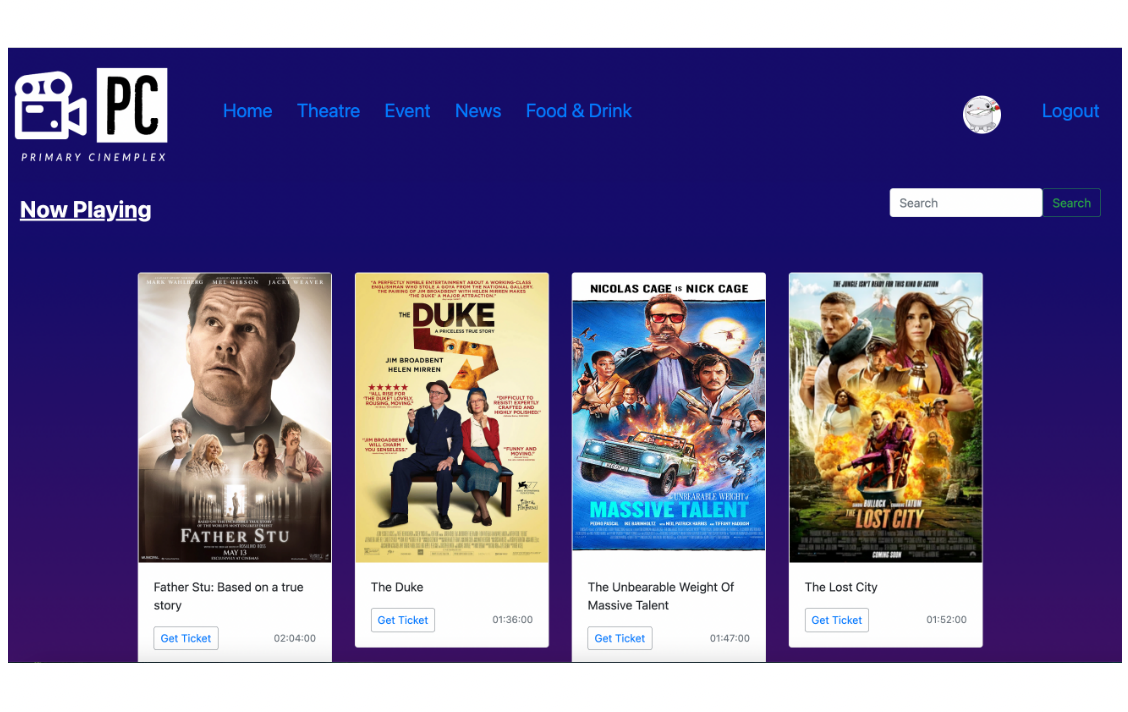The width and height of the screenshot is (1128, 712).
Task: Open the News section
Action: 478,111
